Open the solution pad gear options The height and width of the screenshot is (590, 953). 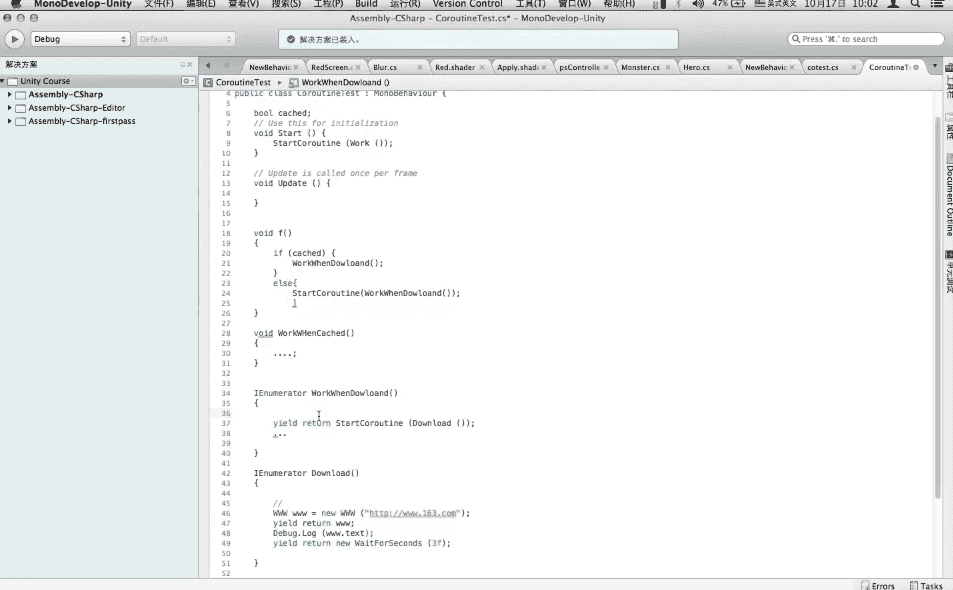(187, 81)
